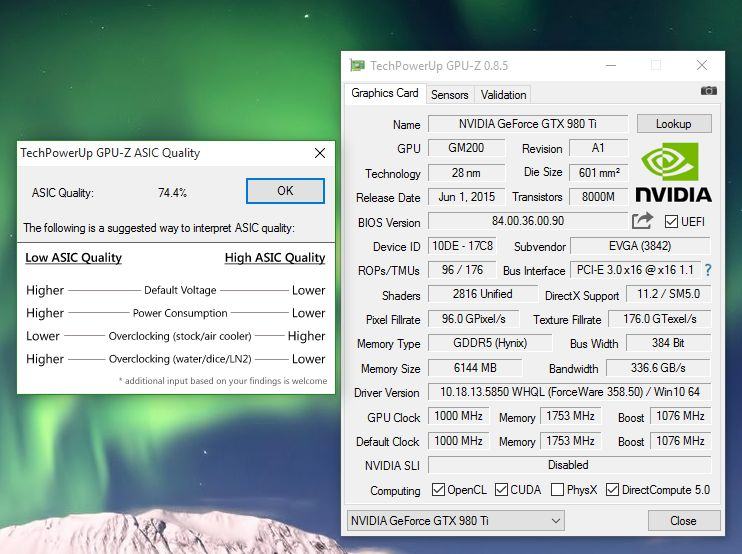The image size is (742, 554).
Task: Click the Pixel Fillrate field 96.0 GPixel/s
Action: [x=473, y=319]
